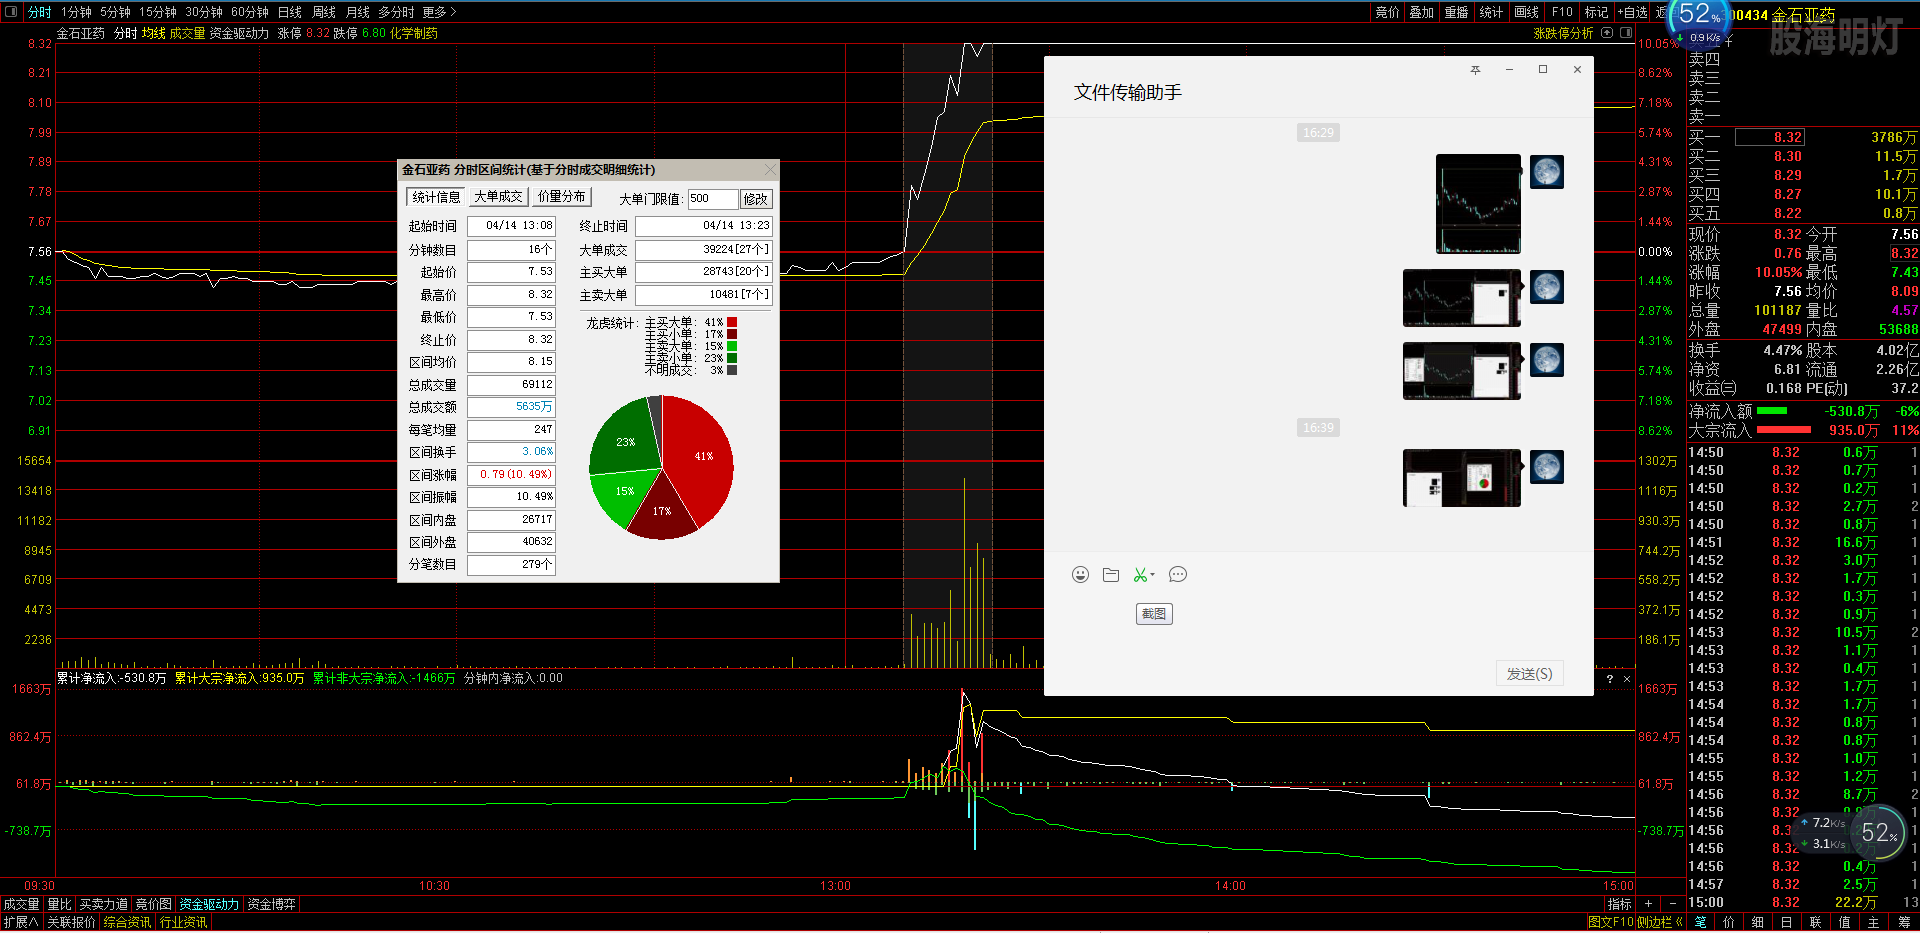Select the 周线 weekly chart tab

pos(324,12)
